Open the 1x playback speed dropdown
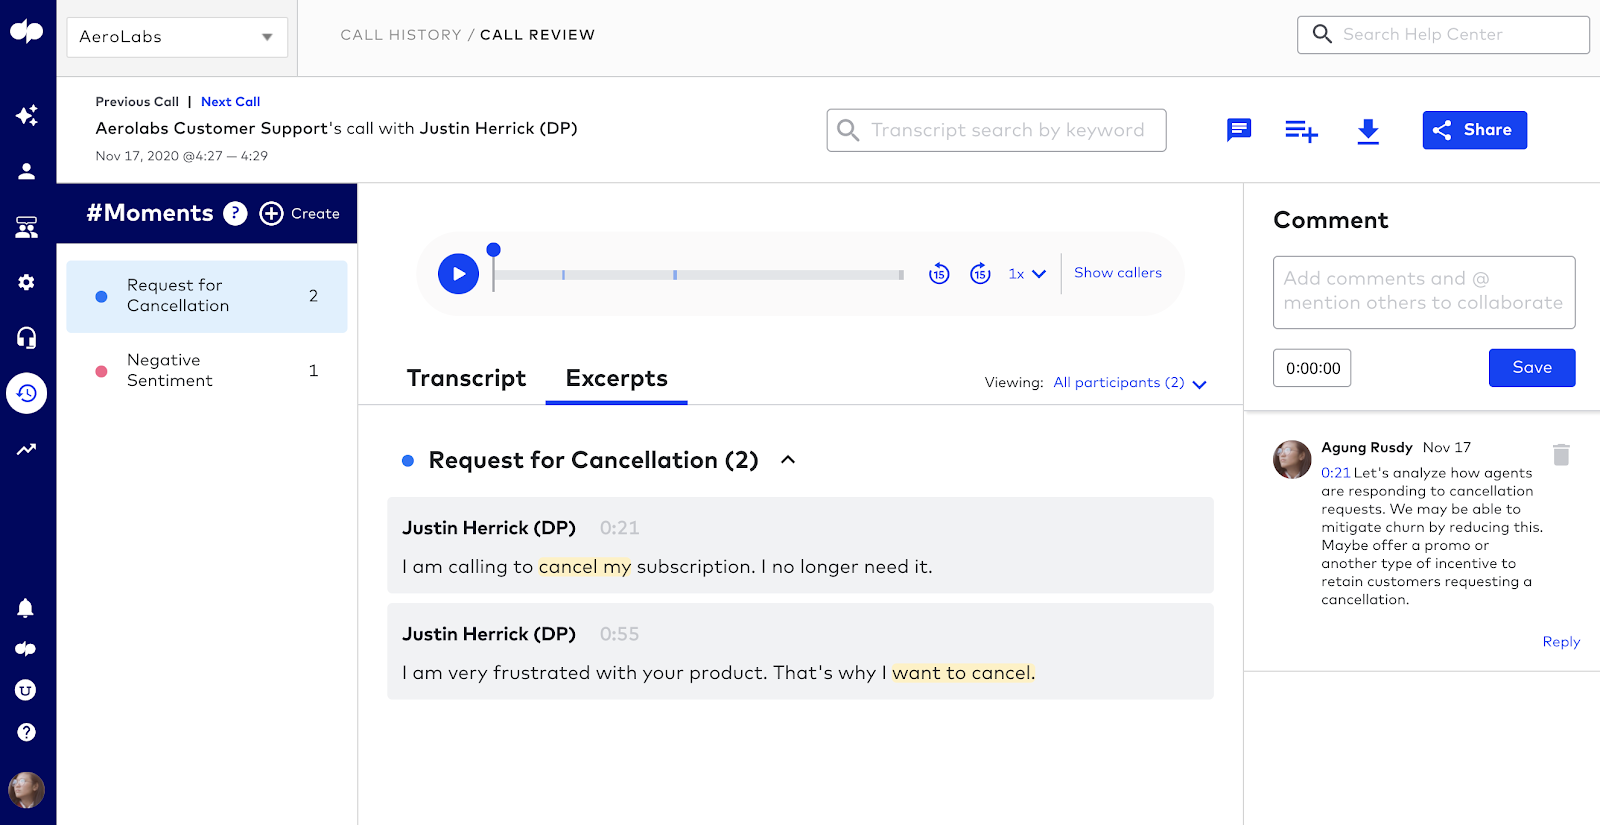The width and height of the screenshot is (1600, 825). [1027, 273]
